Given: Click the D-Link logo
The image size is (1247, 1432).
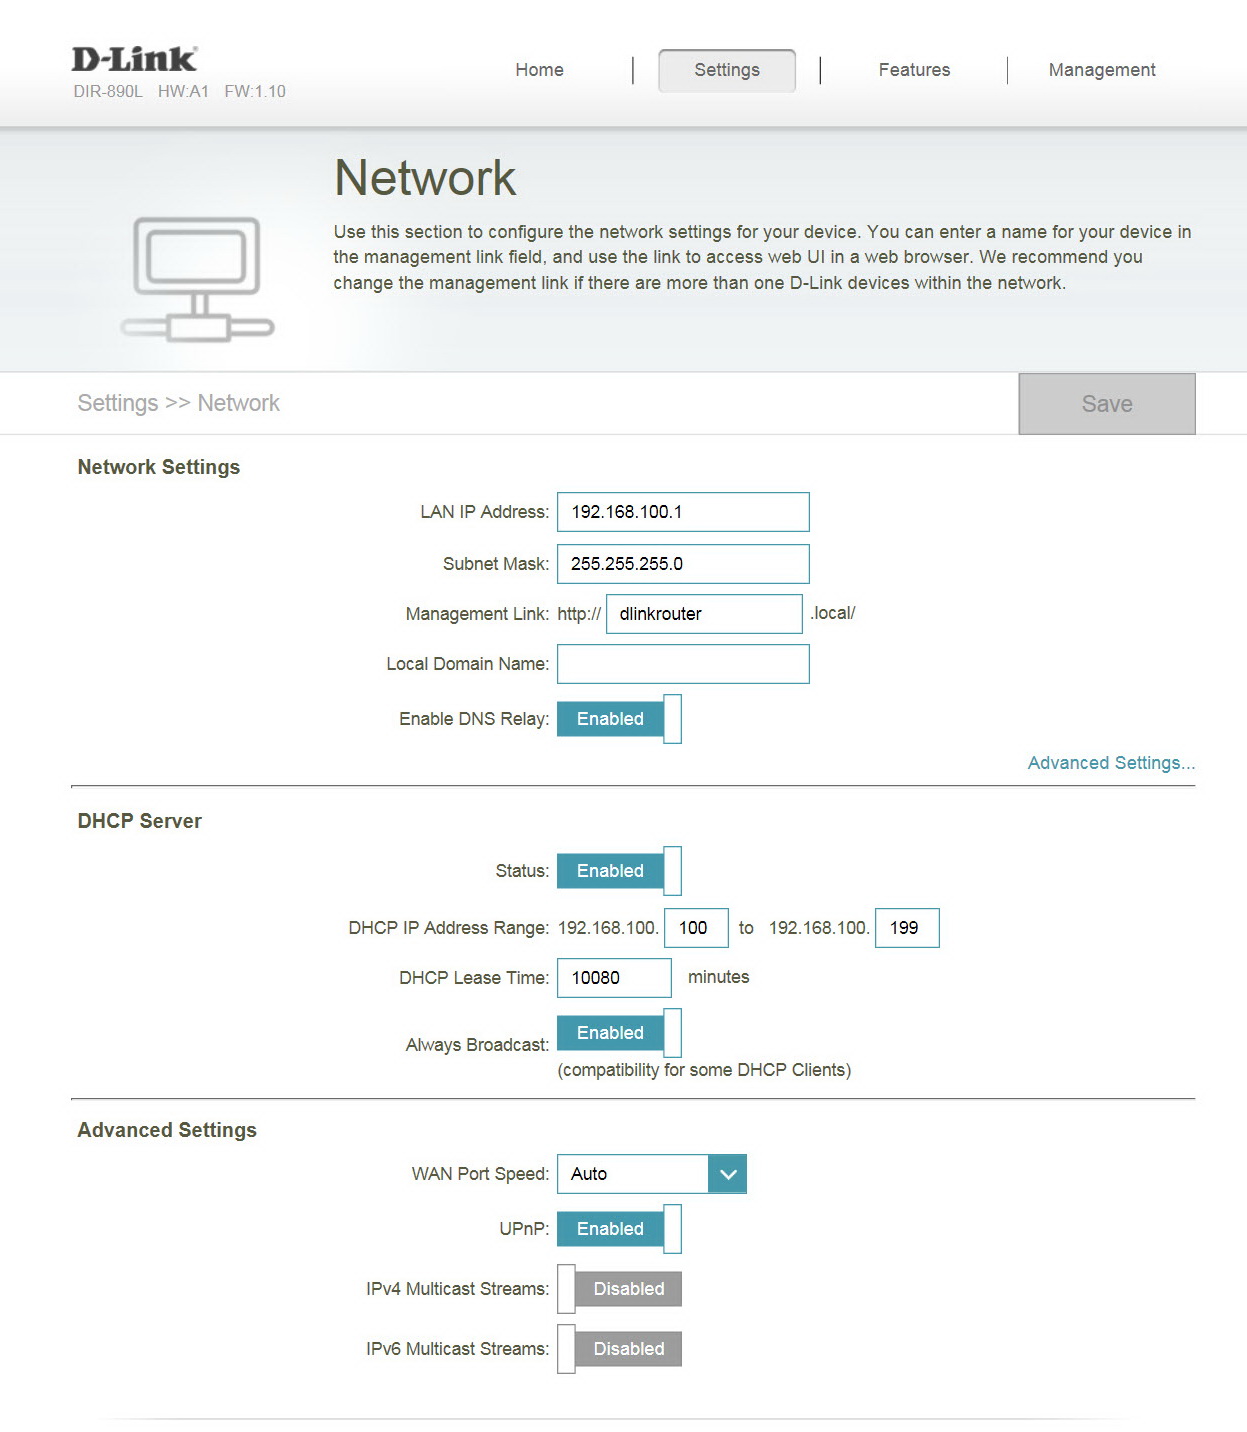Looking at the screenshot, I should (134, 59).
